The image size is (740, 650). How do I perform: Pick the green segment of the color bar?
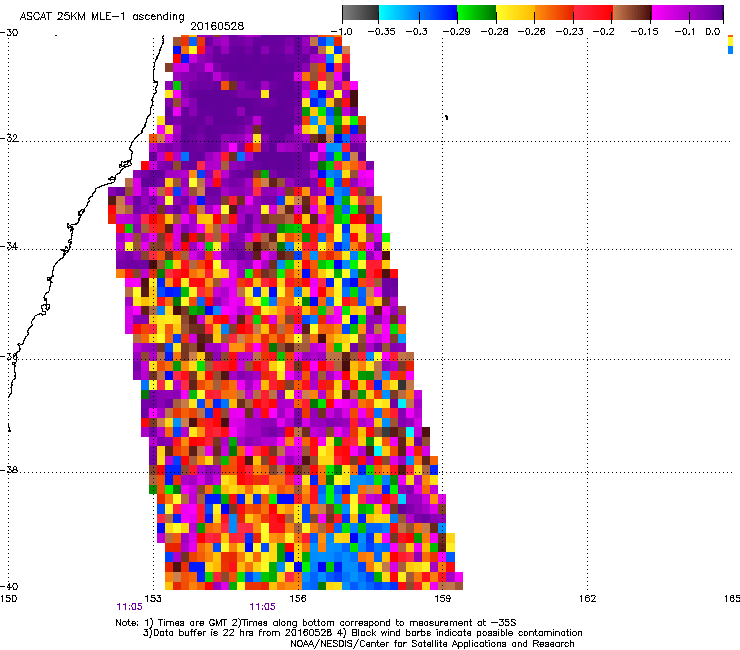click(x=477, y=13)
